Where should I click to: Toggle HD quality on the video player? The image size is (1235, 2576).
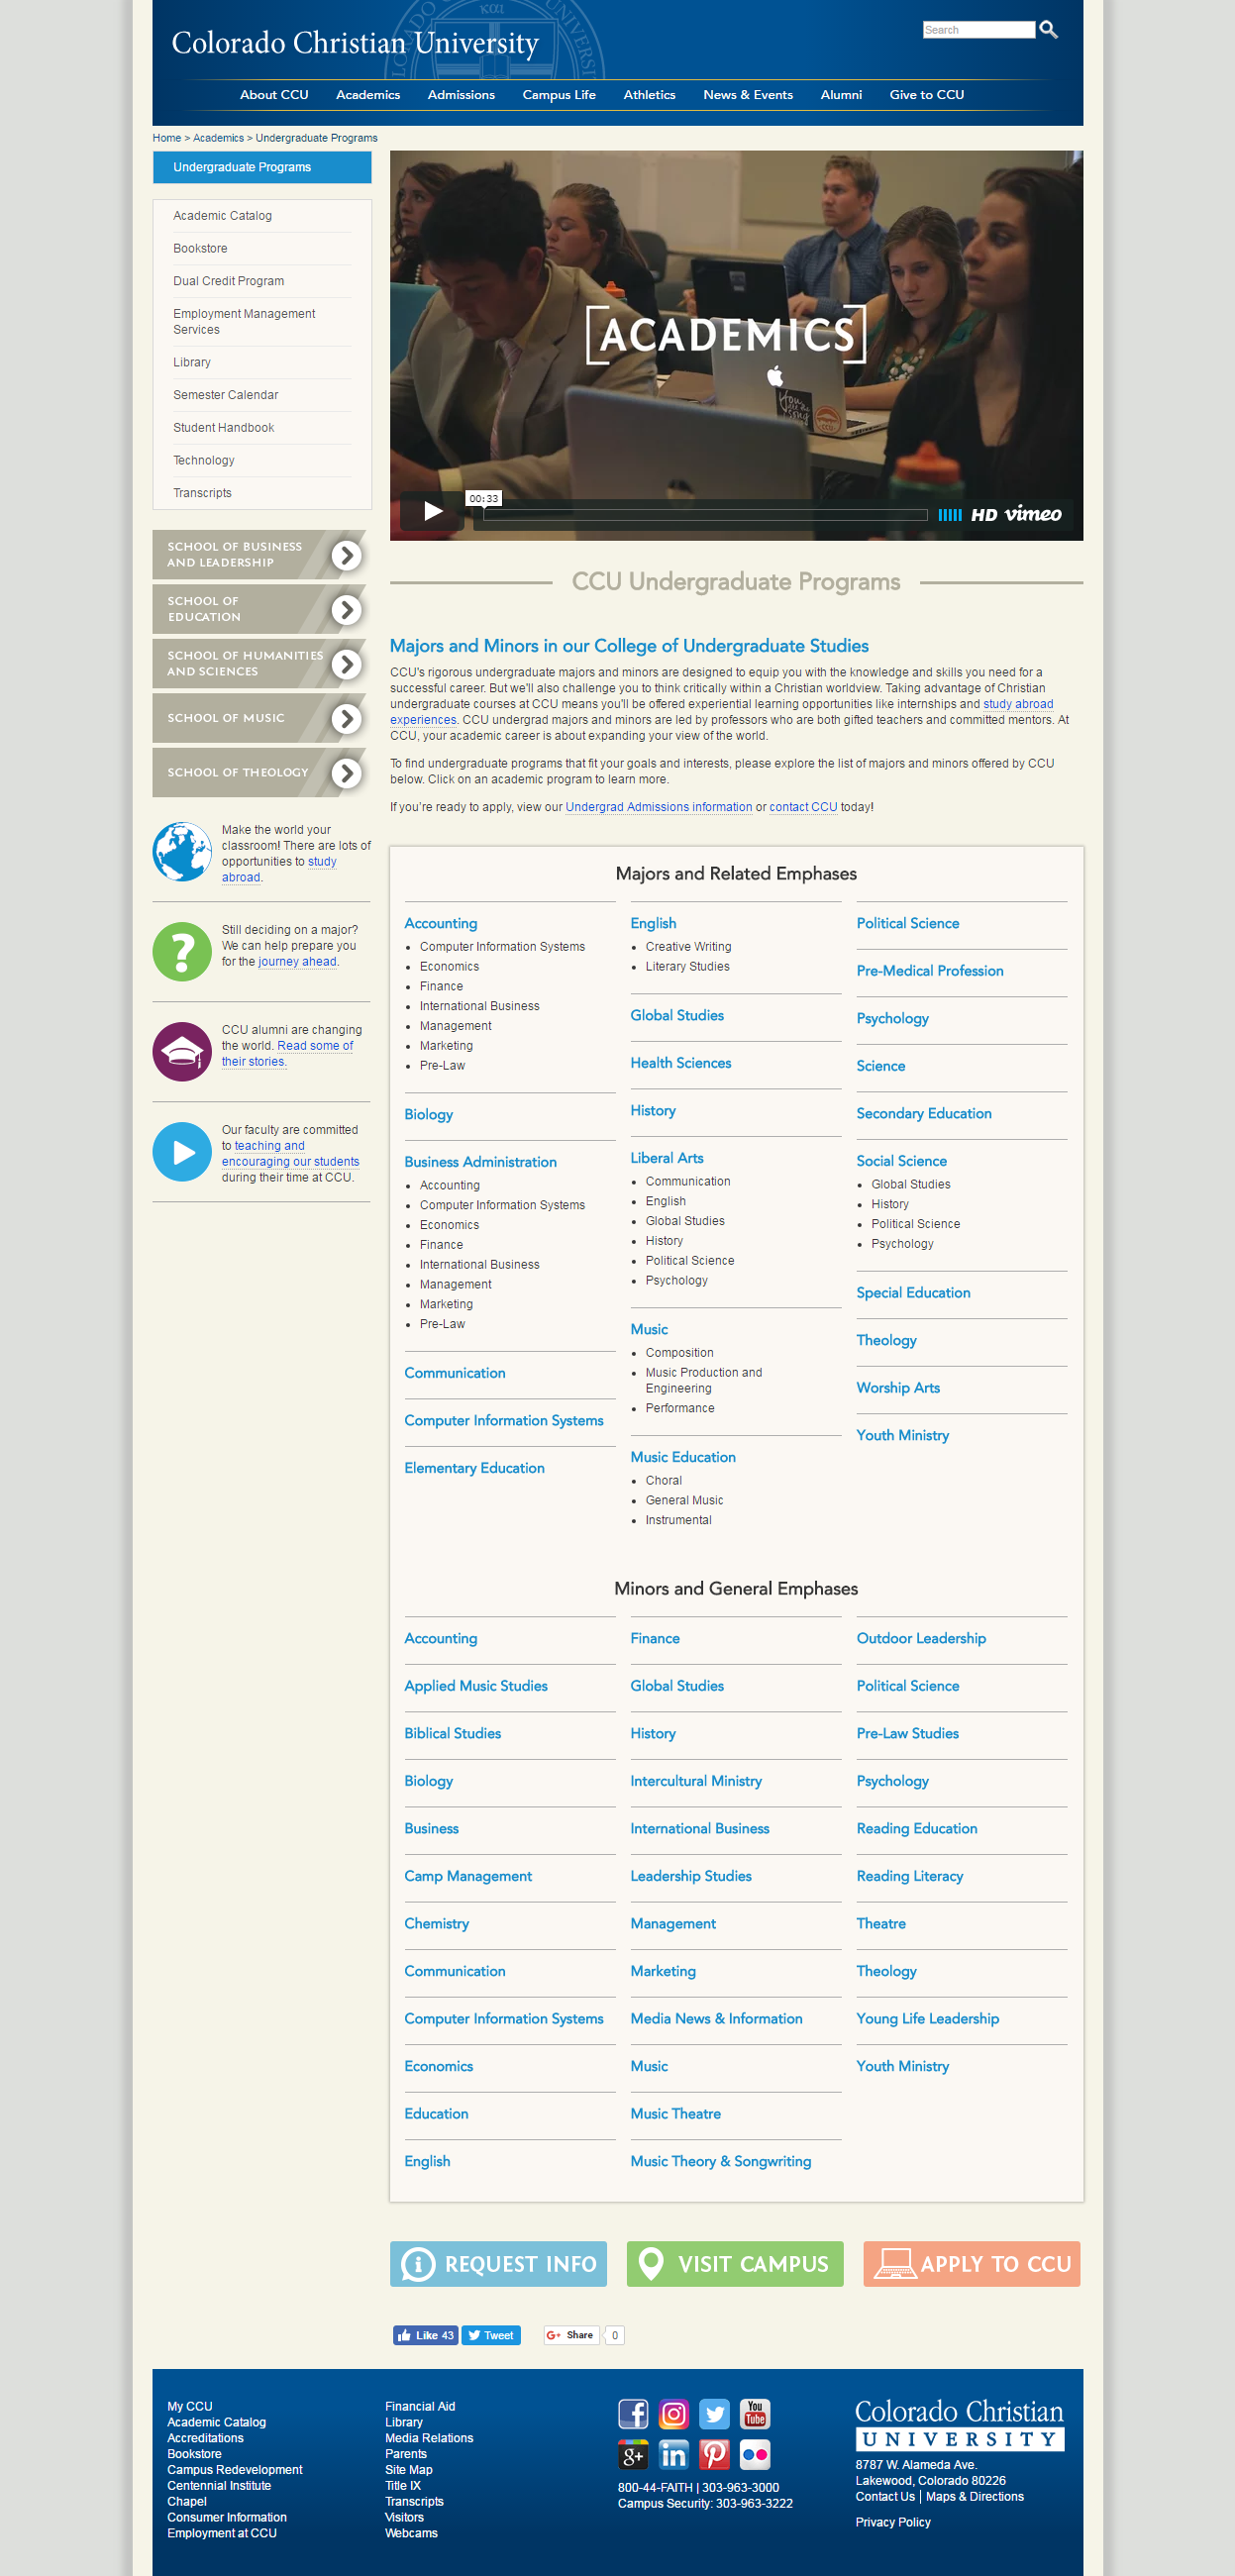click(984, 515)
